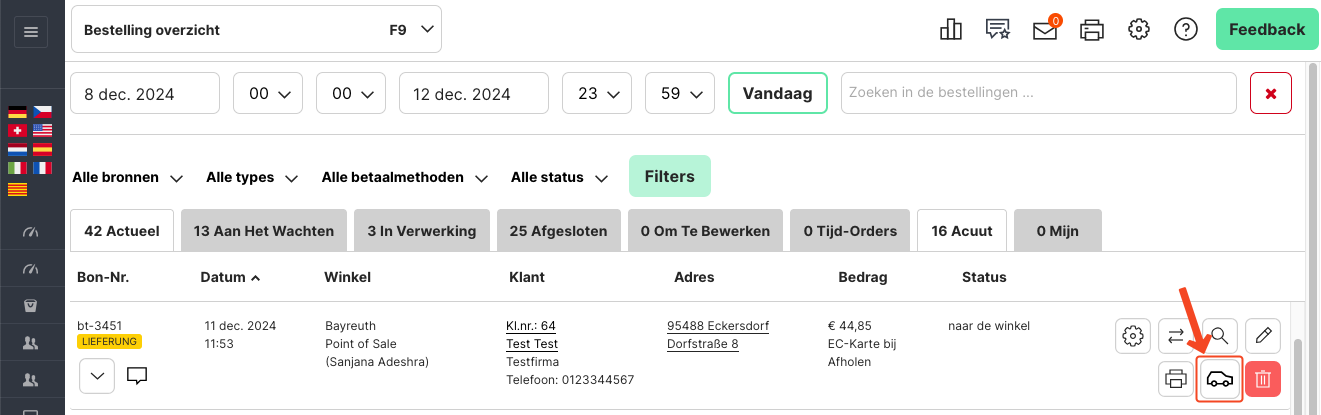Screen dimensions: 1321x415
Task: Open the Bestelling overzicht dropdown
Action: (256, 30)
